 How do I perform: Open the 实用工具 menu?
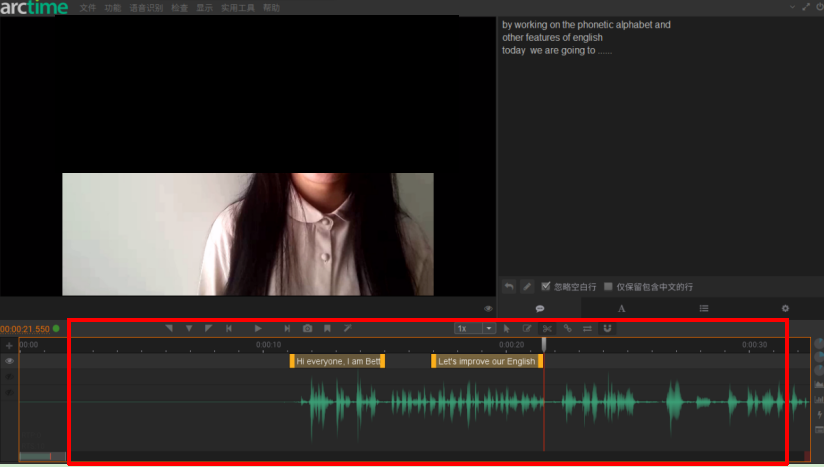(x=237, y=7)
